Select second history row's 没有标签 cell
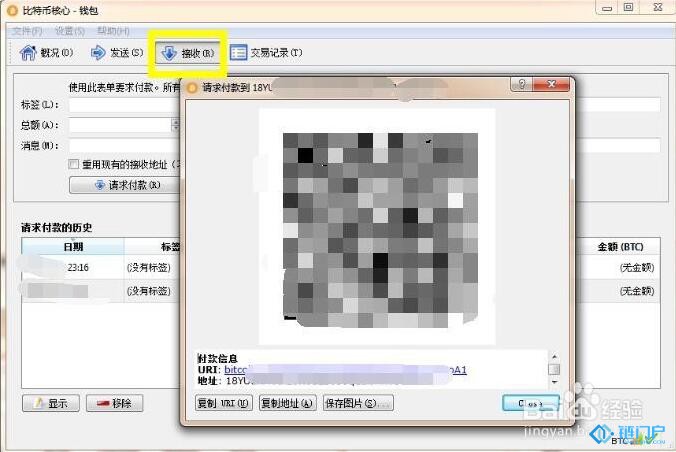 tap(149, 291)
